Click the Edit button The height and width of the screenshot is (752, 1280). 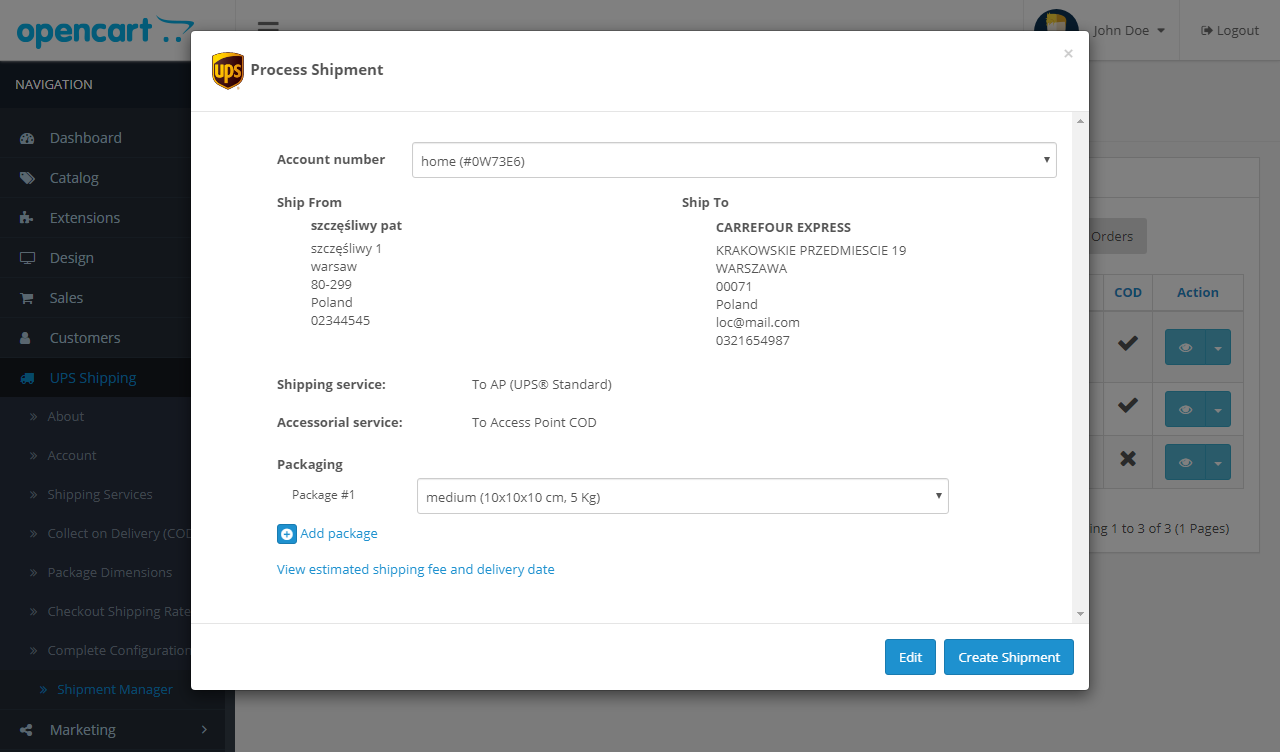[x=910, y=657]
